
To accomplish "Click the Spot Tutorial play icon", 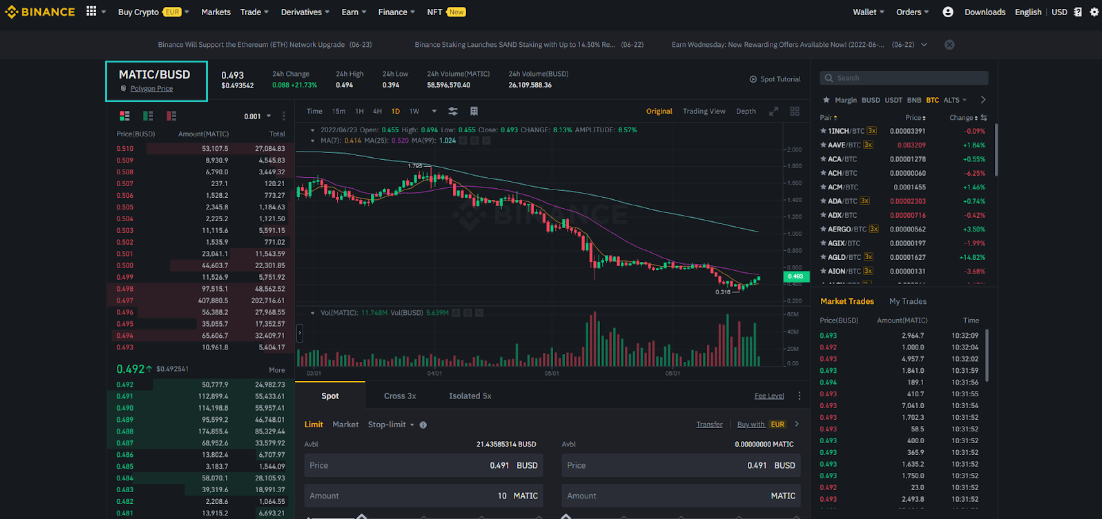I will click(x=753, y=79).
